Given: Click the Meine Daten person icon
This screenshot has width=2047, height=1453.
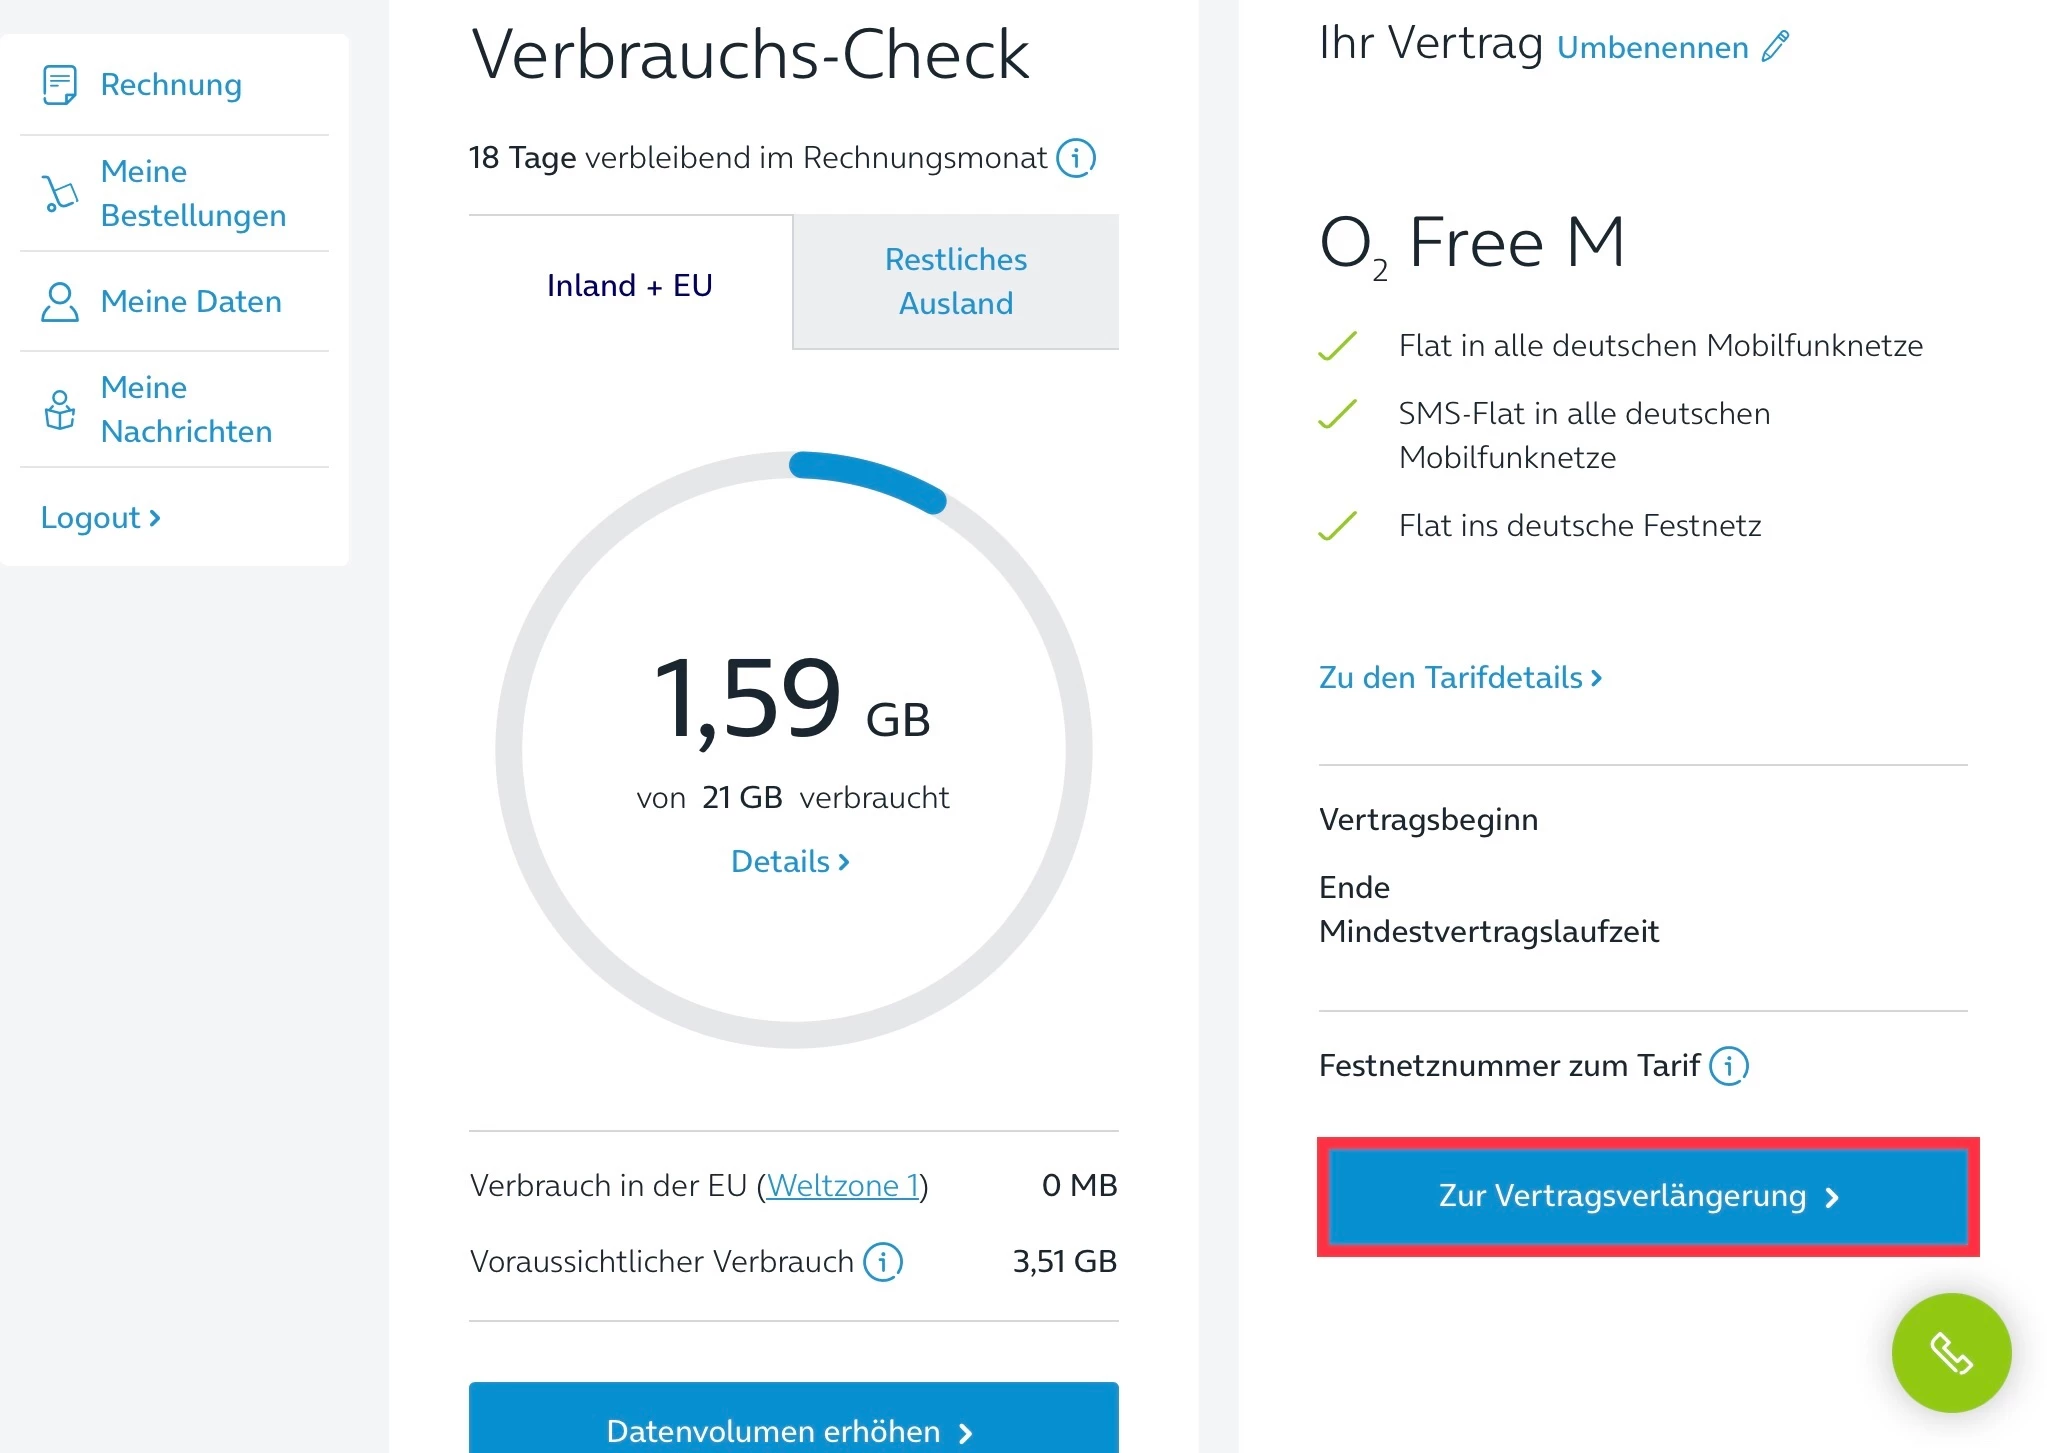Looking at the screenshot, I should 59,301.
